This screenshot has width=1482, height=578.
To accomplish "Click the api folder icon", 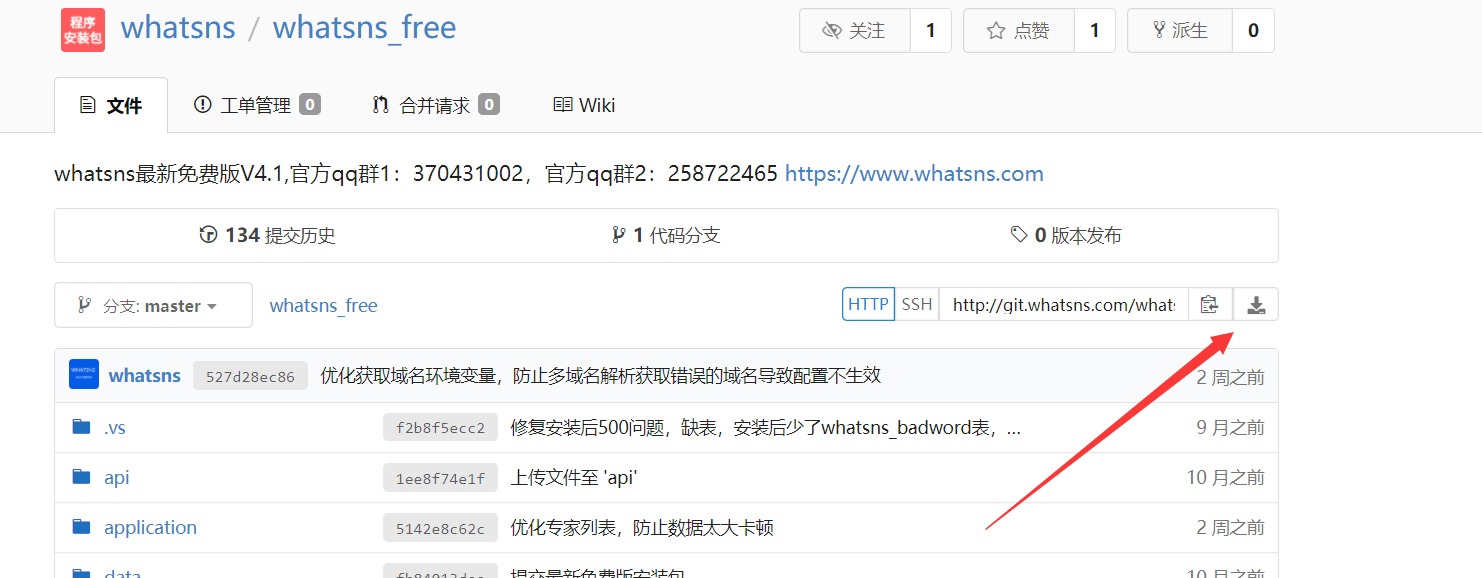I will pyautogui.click(x=82, y=478).
